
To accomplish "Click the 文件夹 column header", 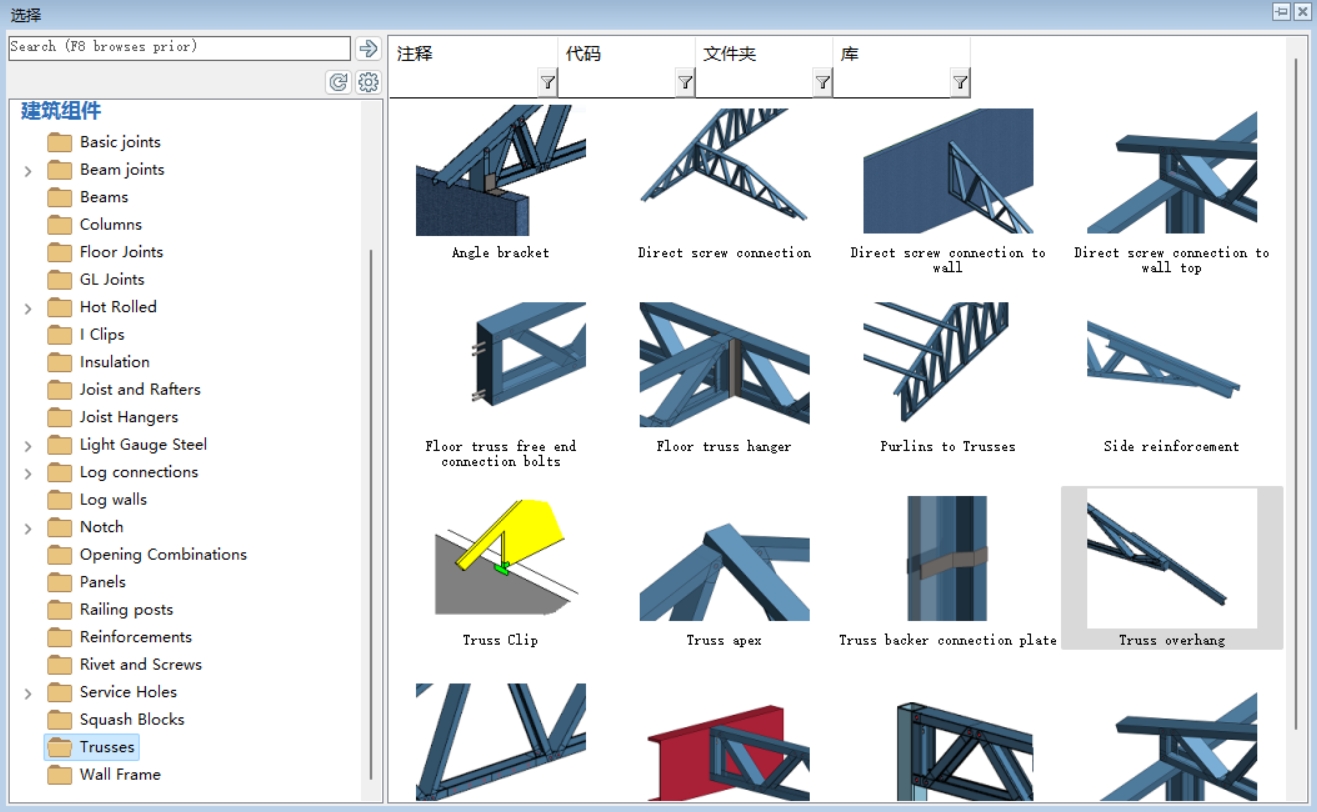I will [730, 54].
